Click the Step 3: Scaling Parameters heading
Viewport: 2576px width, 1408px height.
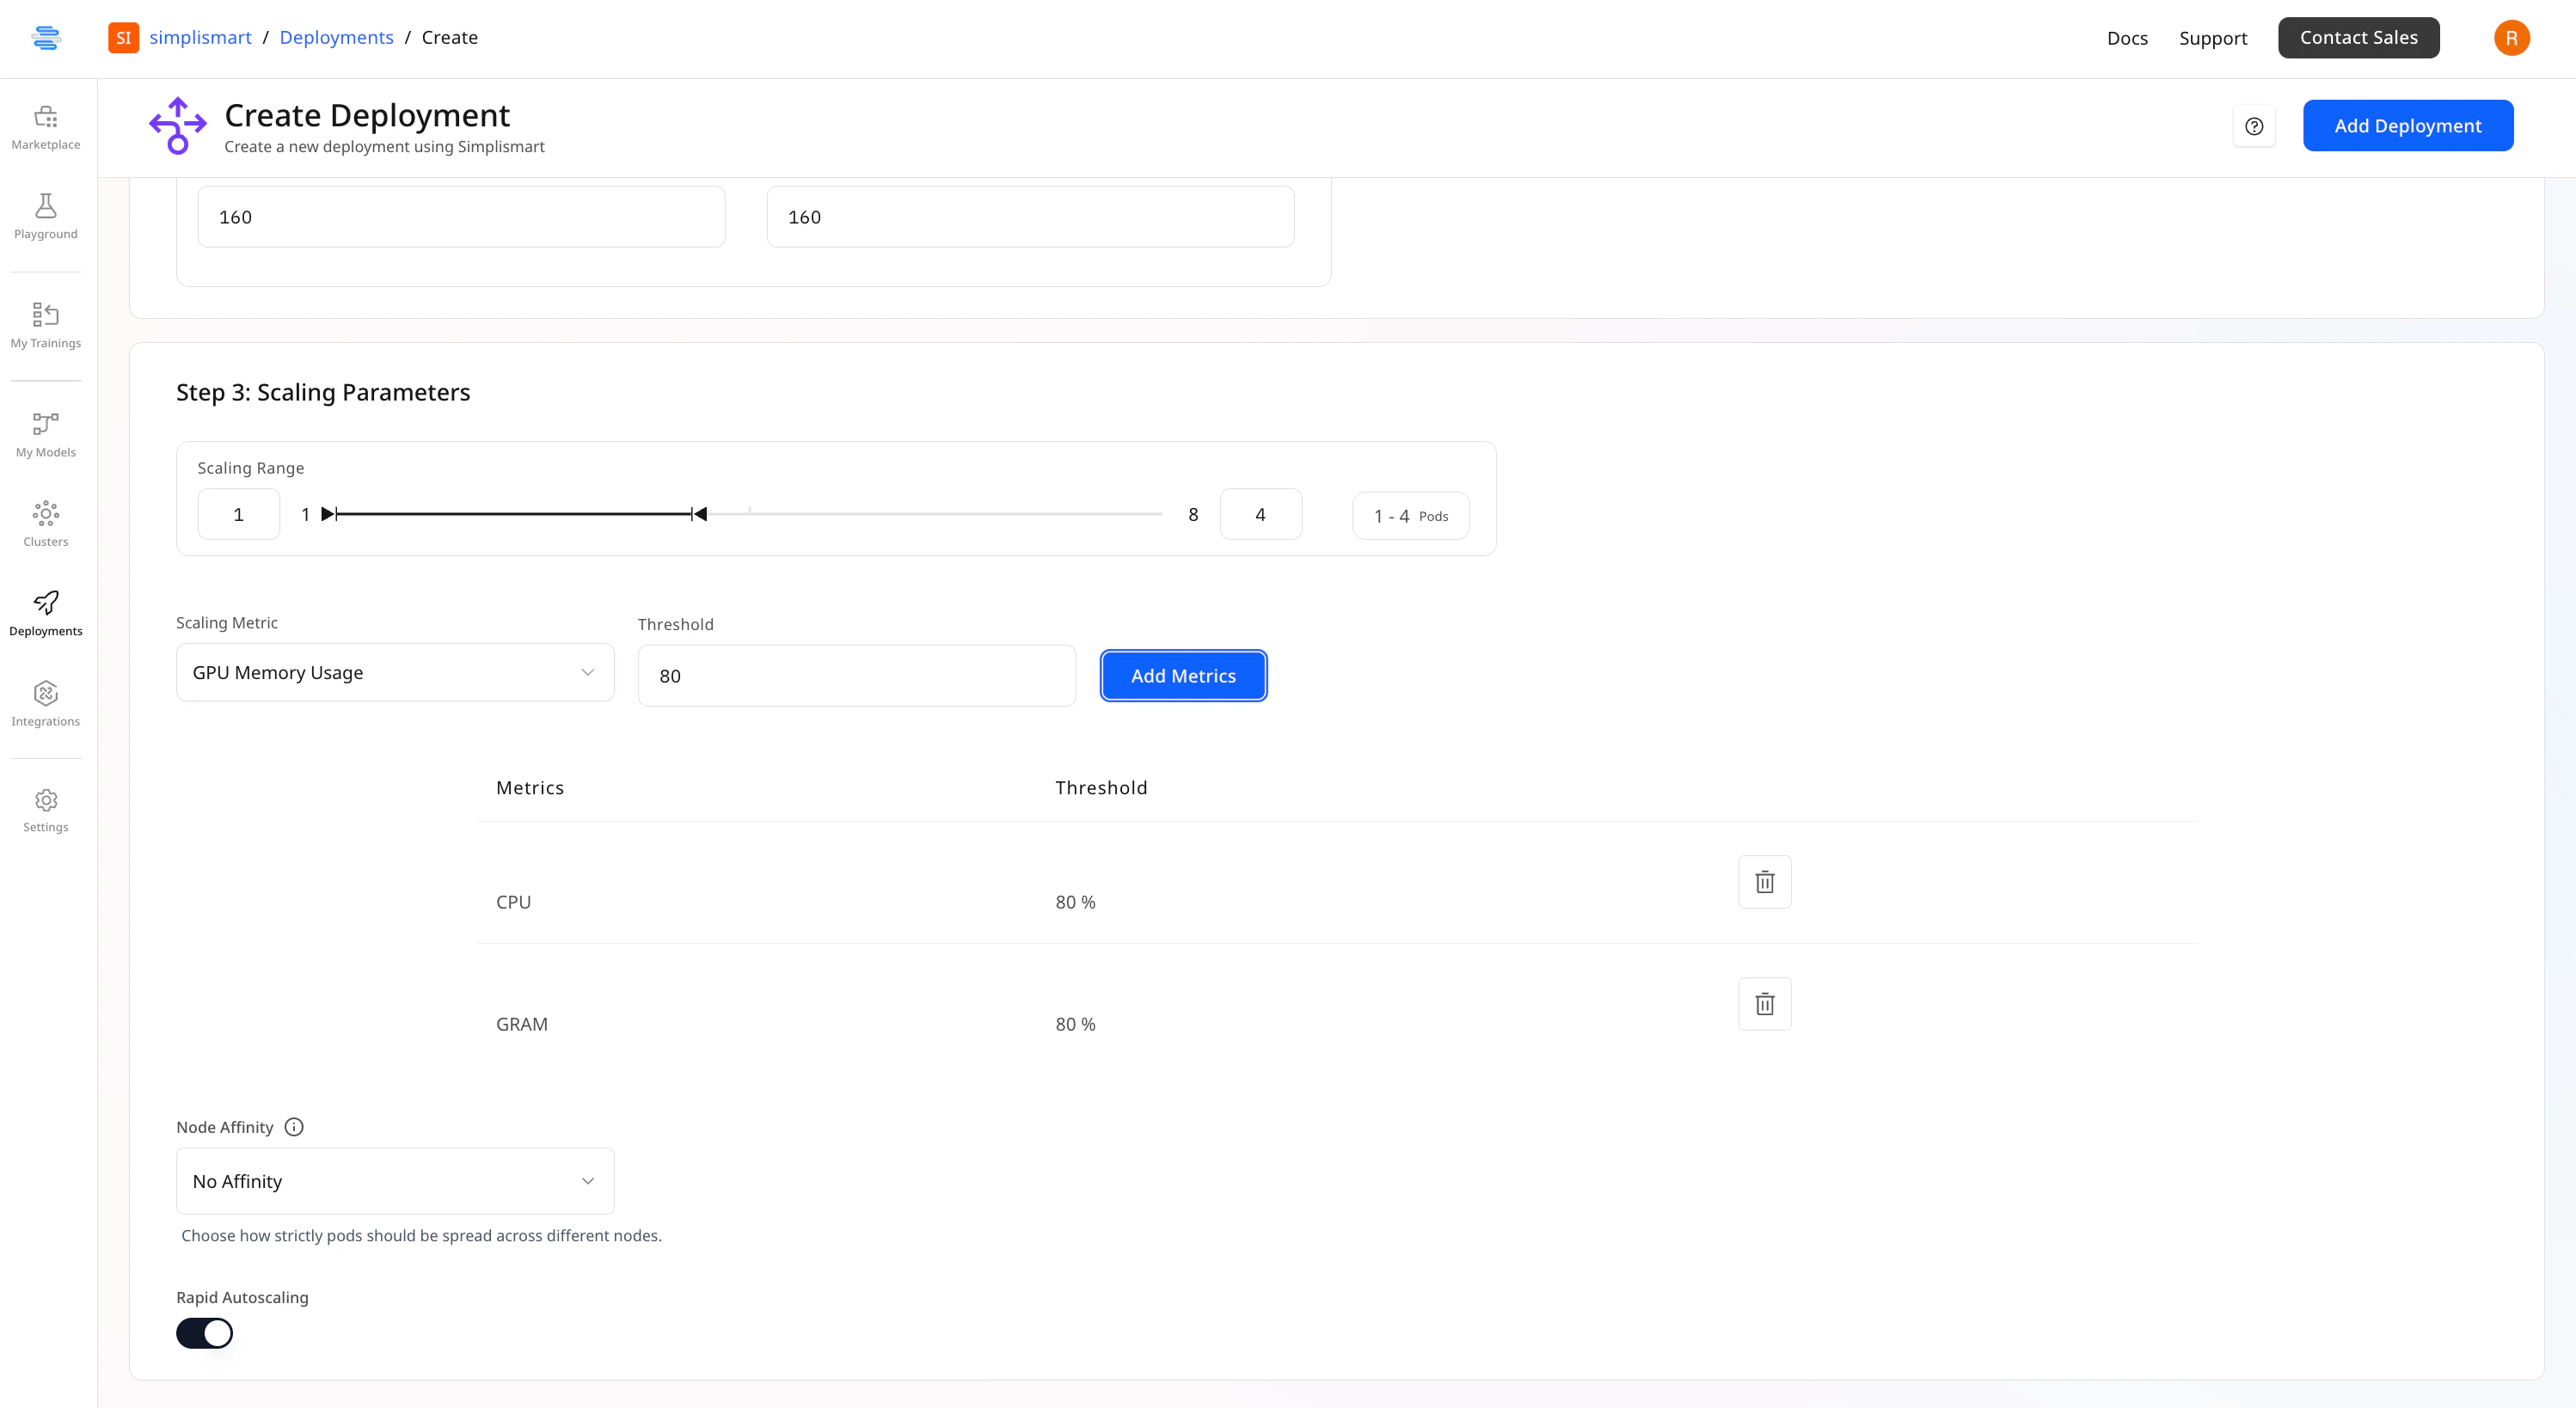(x=323, y=392)
